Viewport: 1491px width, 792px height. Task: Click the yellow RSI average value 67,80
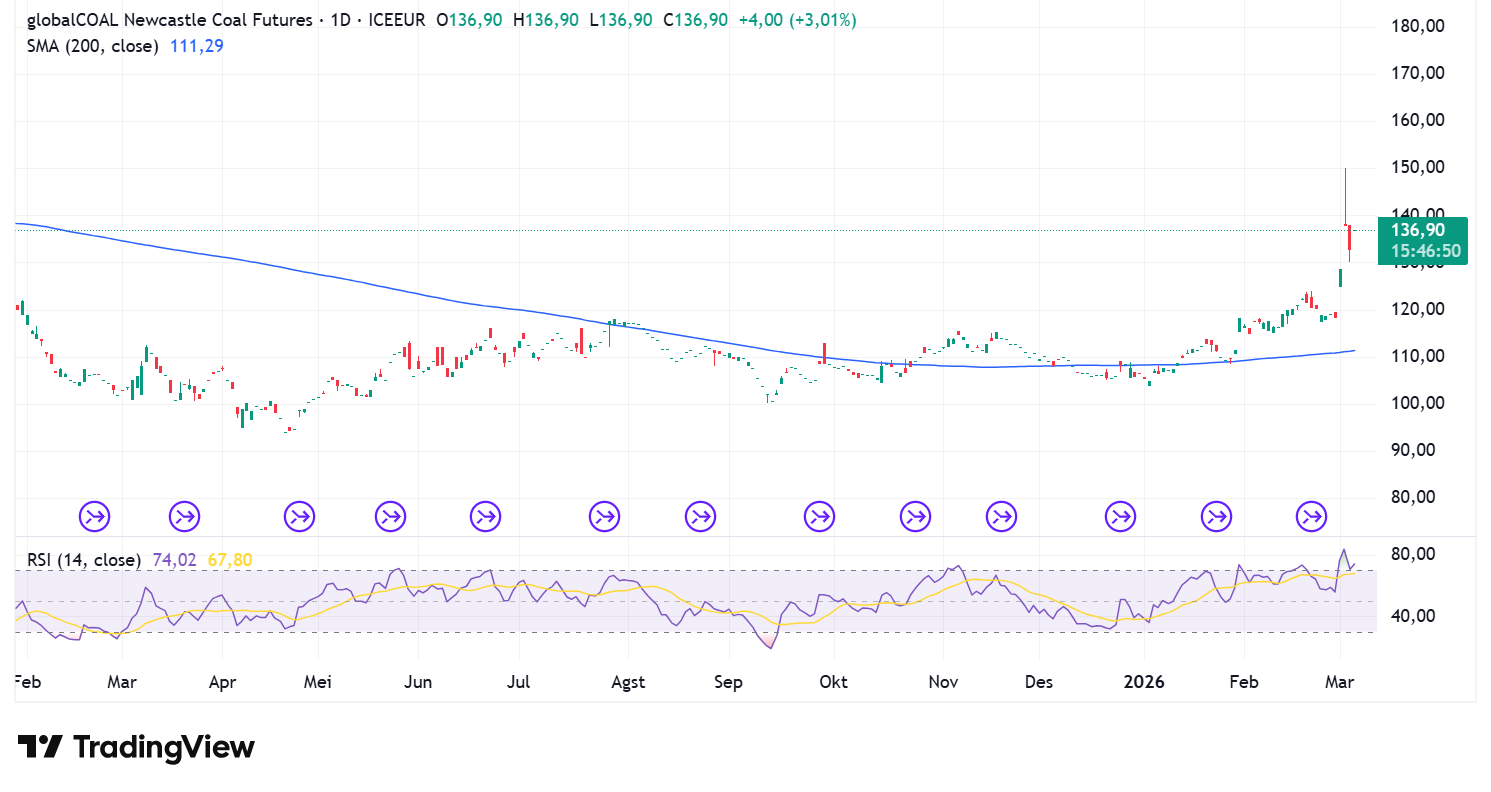(x=229, y=560)
